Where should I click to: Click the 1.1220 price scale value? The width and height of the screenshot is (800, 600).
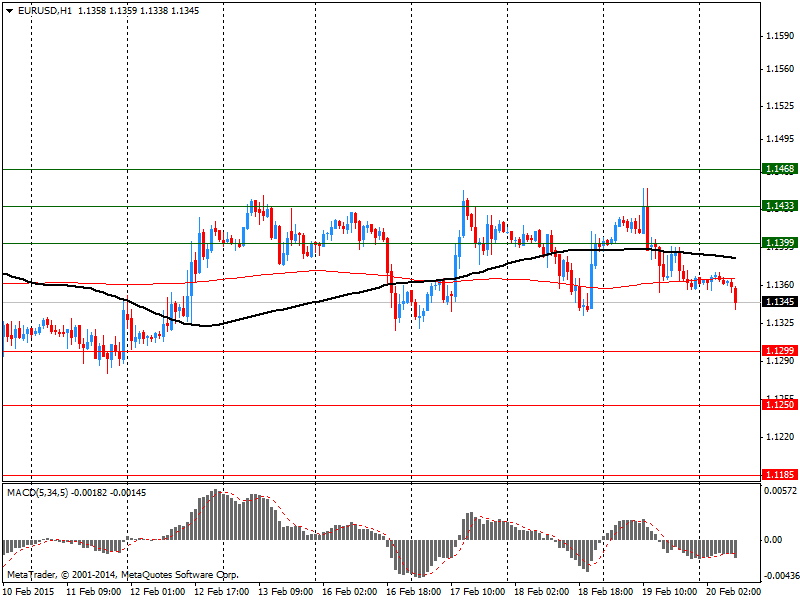780,437
